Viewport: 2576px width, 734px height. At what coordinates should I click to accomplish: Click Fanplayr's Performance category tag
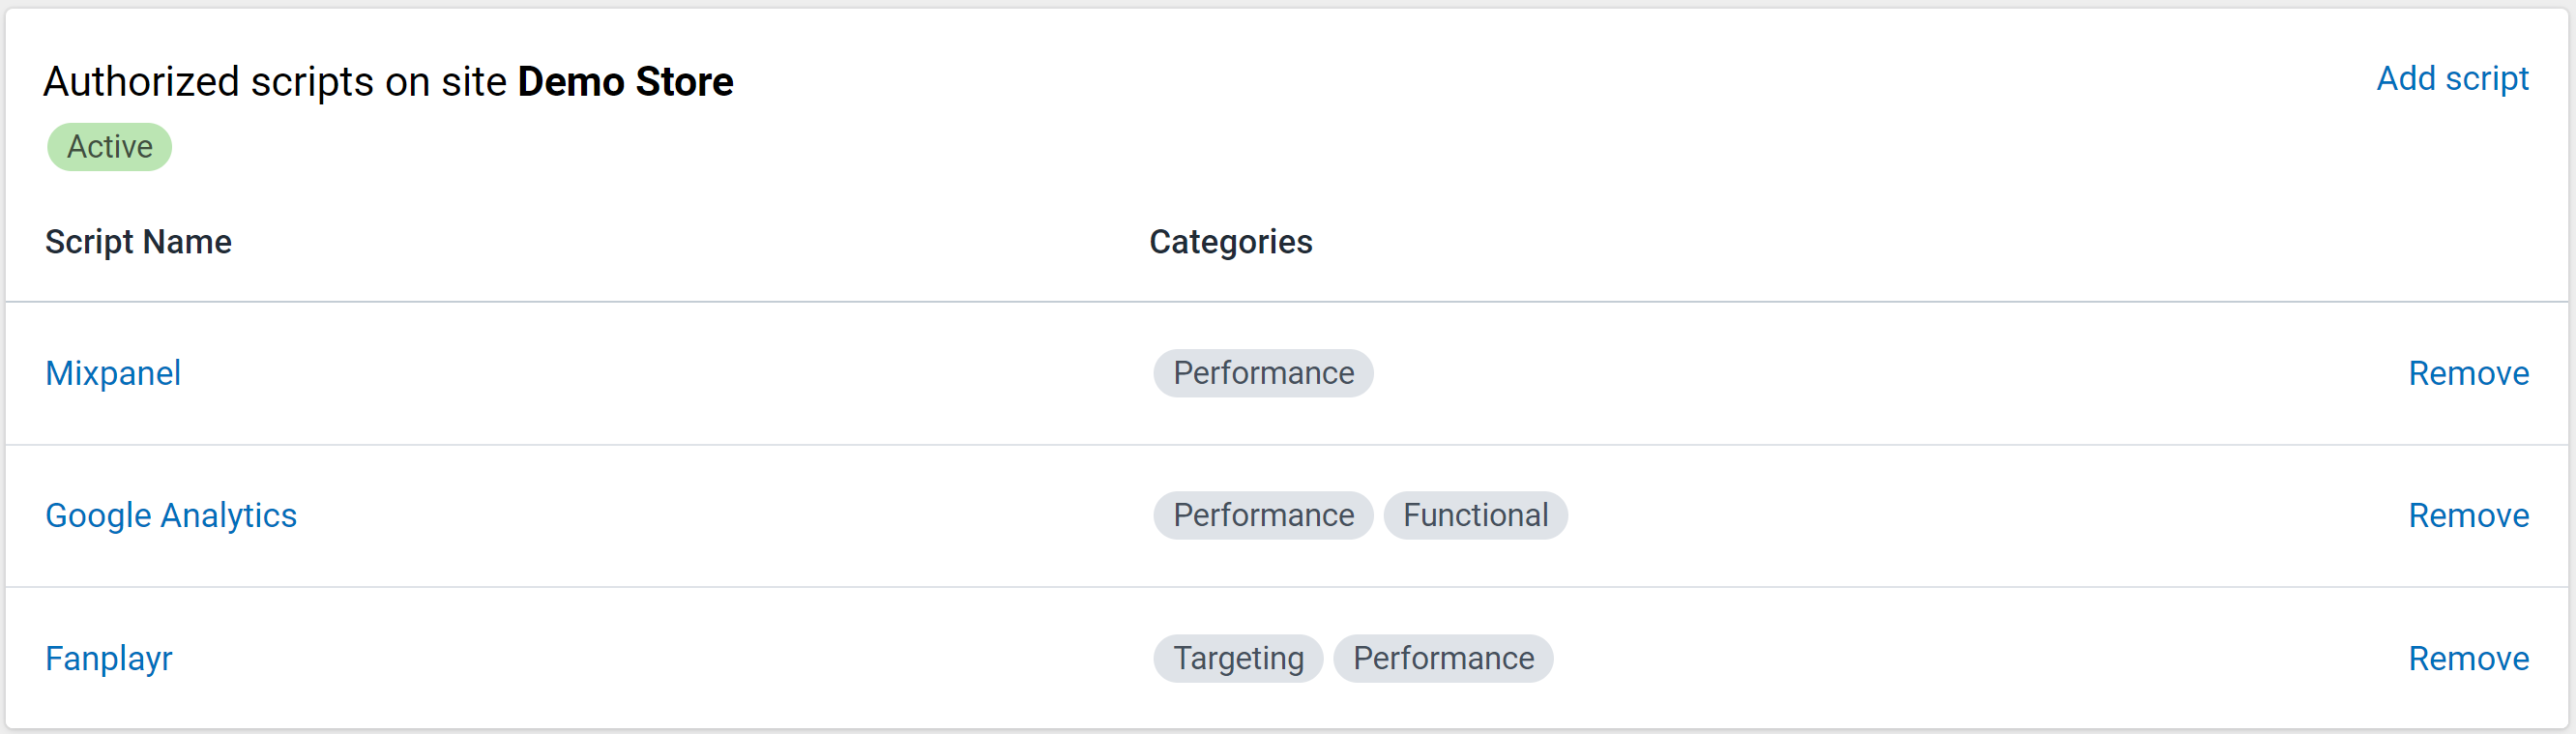[x=1443, y=658]
